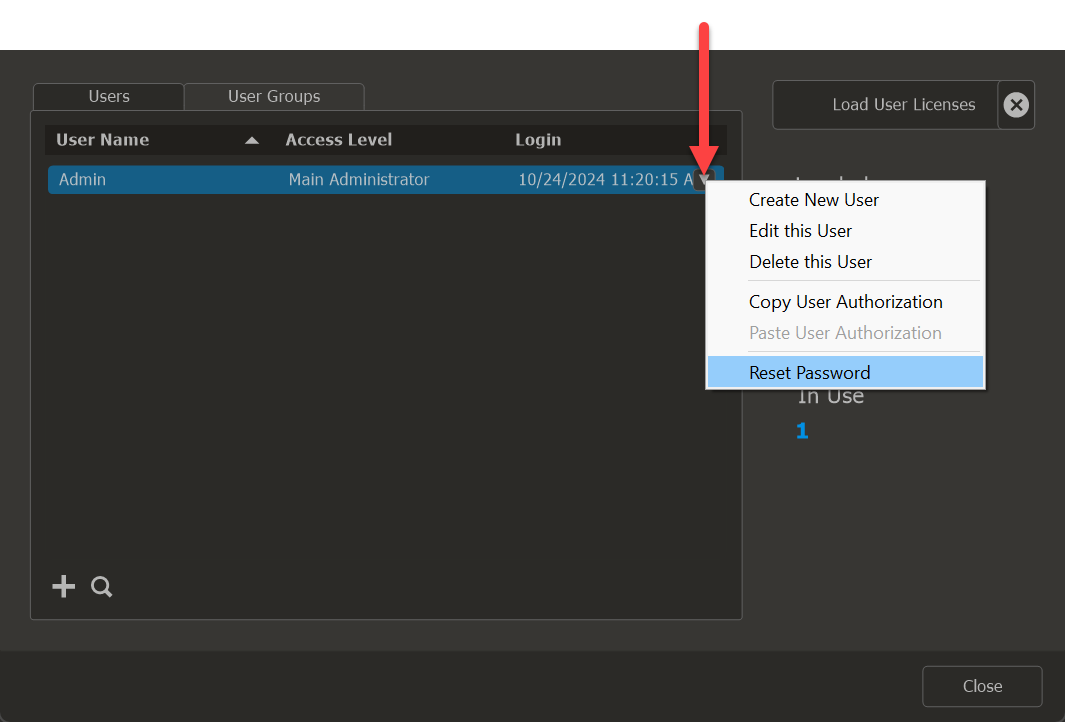Click the User Name column header
The width and height of the screenshot is (1065, 722).
click(x=103, y=140)
